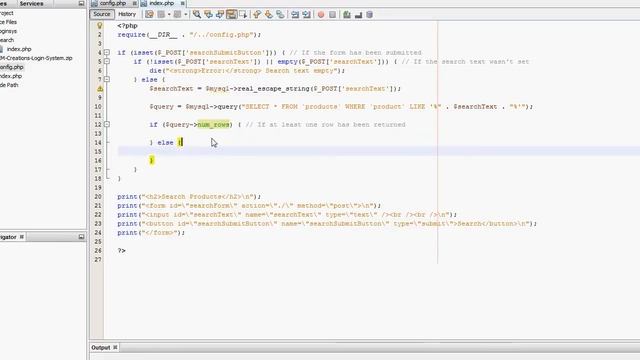The width and height of the screenshot is (640, 360).
Task: Open the Services tab
Action: 31,3
